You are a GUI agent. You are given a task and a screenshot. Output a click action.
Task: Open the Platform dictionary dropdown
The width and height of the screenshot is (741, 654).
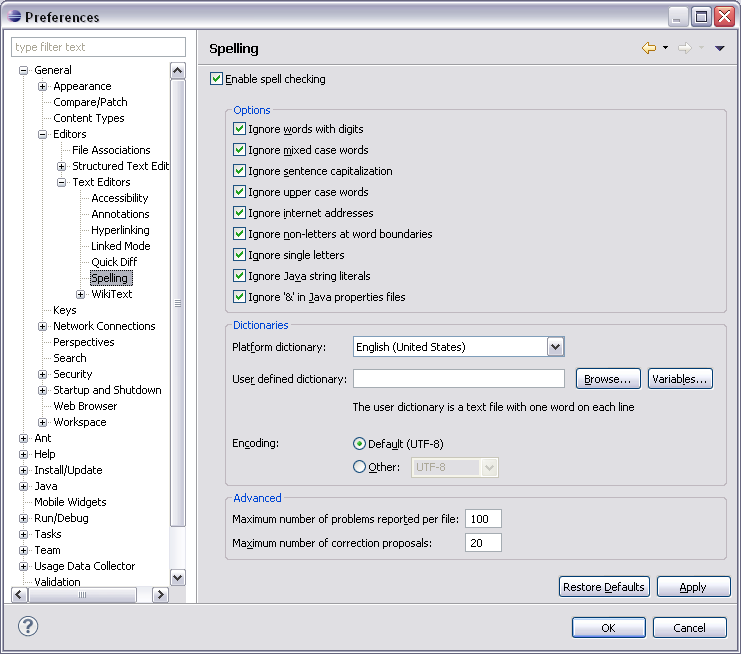click(x=556, y=347)
